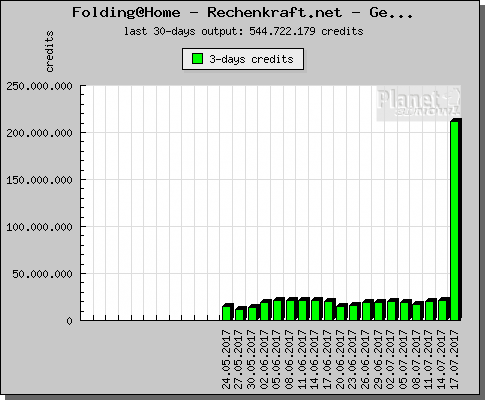The image size is (485, 400).
Task: Click the green legend swatch for 3-days credits
Action: [197, 59]
